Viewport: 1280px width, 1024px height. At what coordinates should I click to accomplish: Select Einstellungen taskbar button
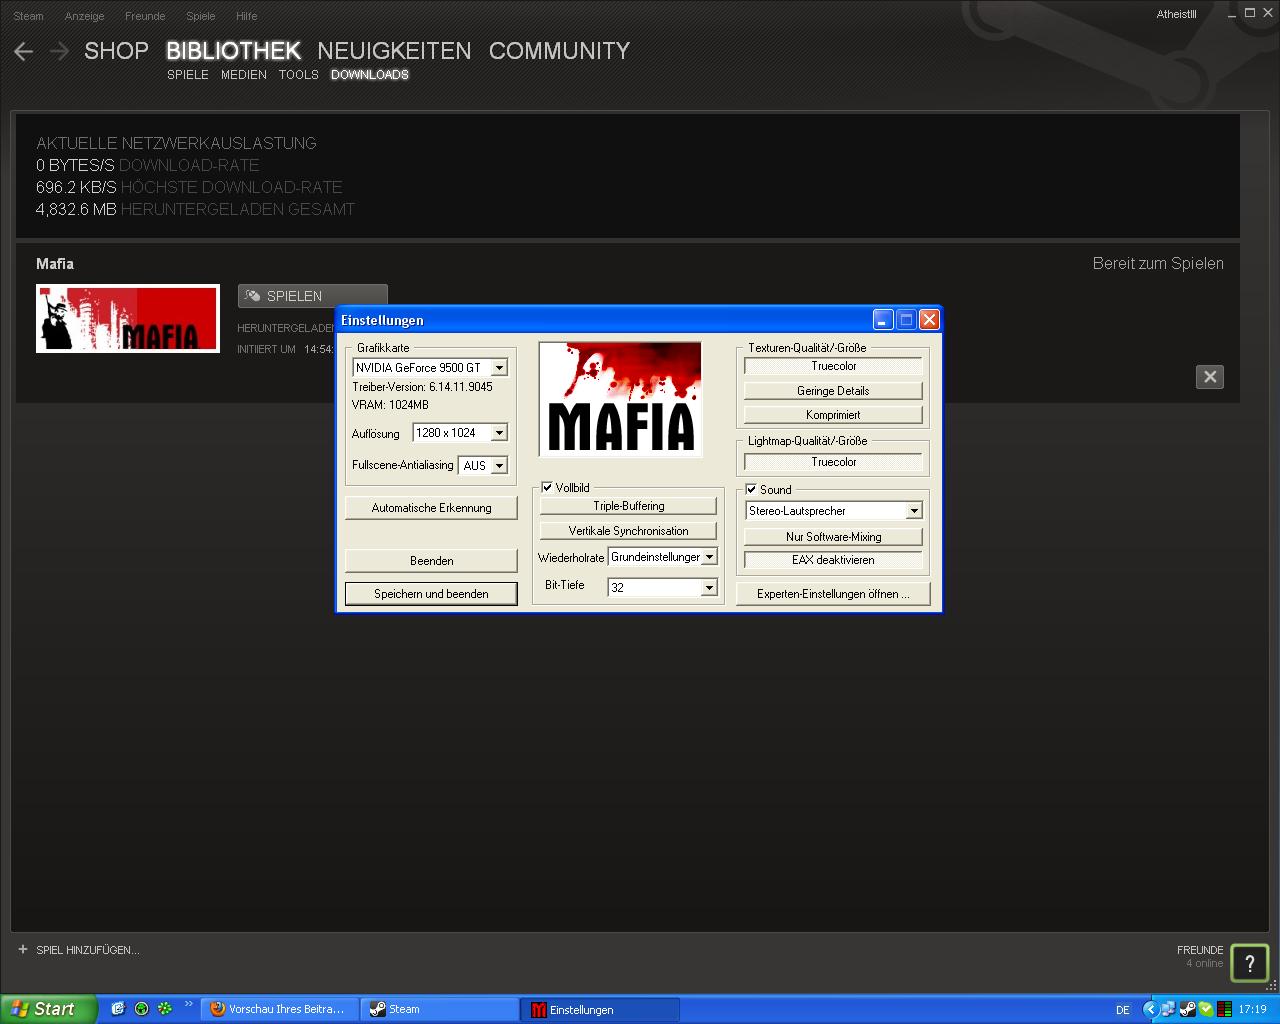pyautogui.click(x=601, y=1009)
